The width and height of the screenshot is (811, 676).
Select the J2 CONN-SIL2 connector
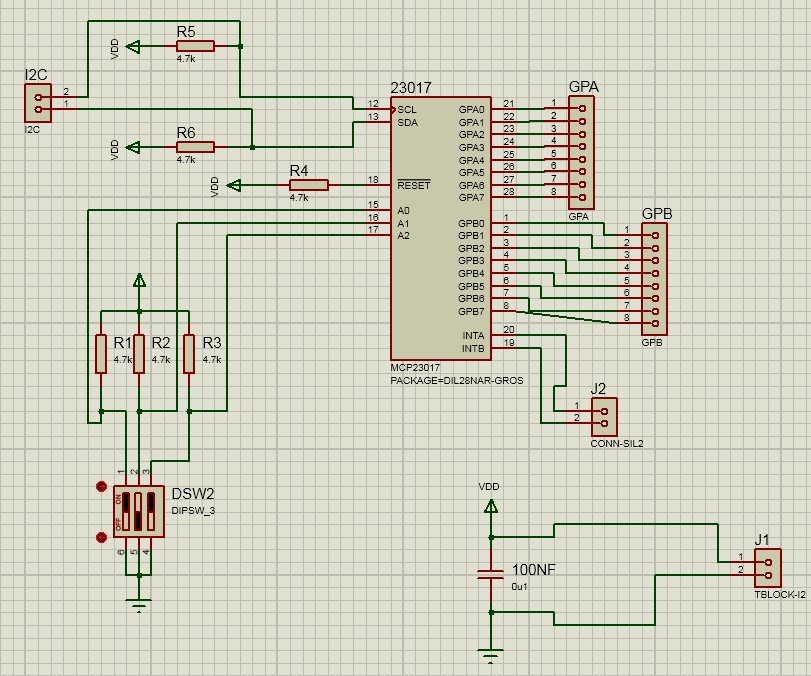pos(604,417)
